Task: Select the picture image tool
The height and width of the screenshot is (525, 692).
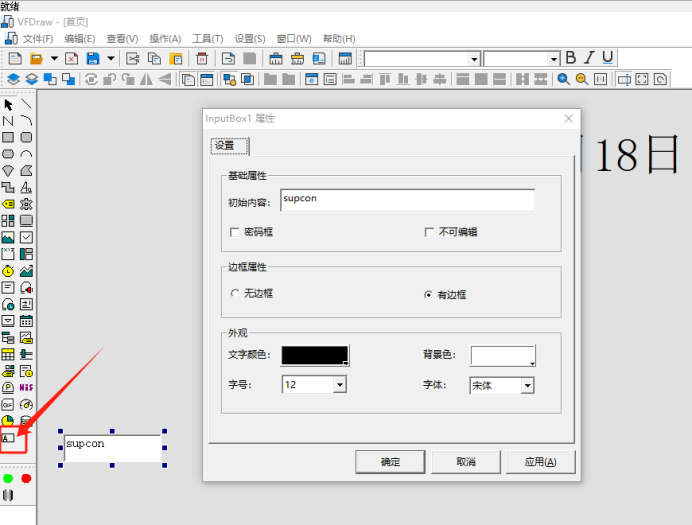Action: pyautogui.click(x=8, y=238)
